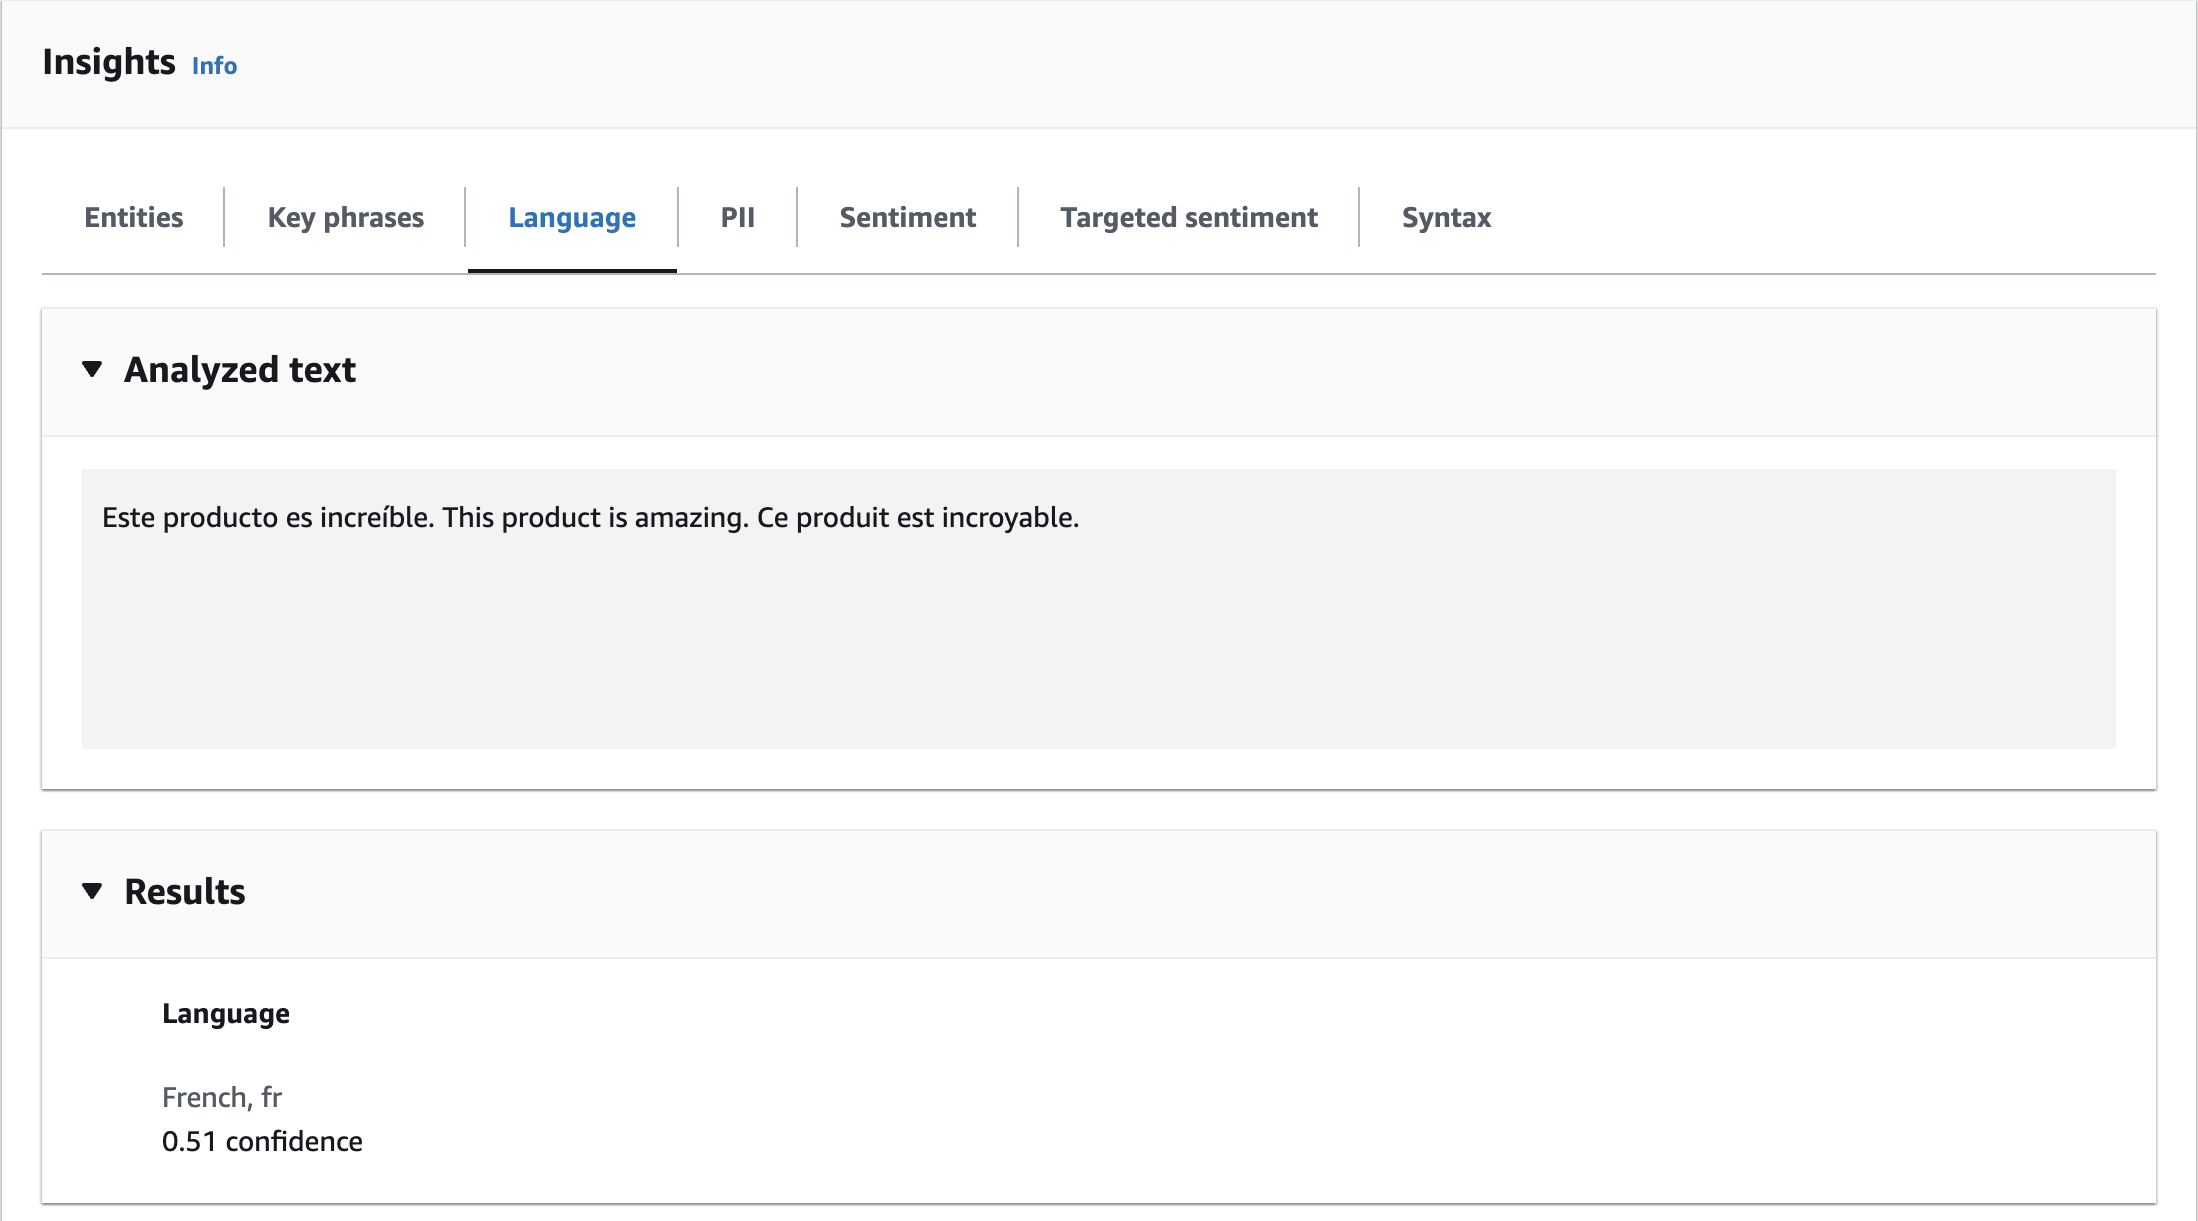This screenshot has width=2198, height=1221.
Task: Collapse the Results section triangle
Action: [92, 891]
